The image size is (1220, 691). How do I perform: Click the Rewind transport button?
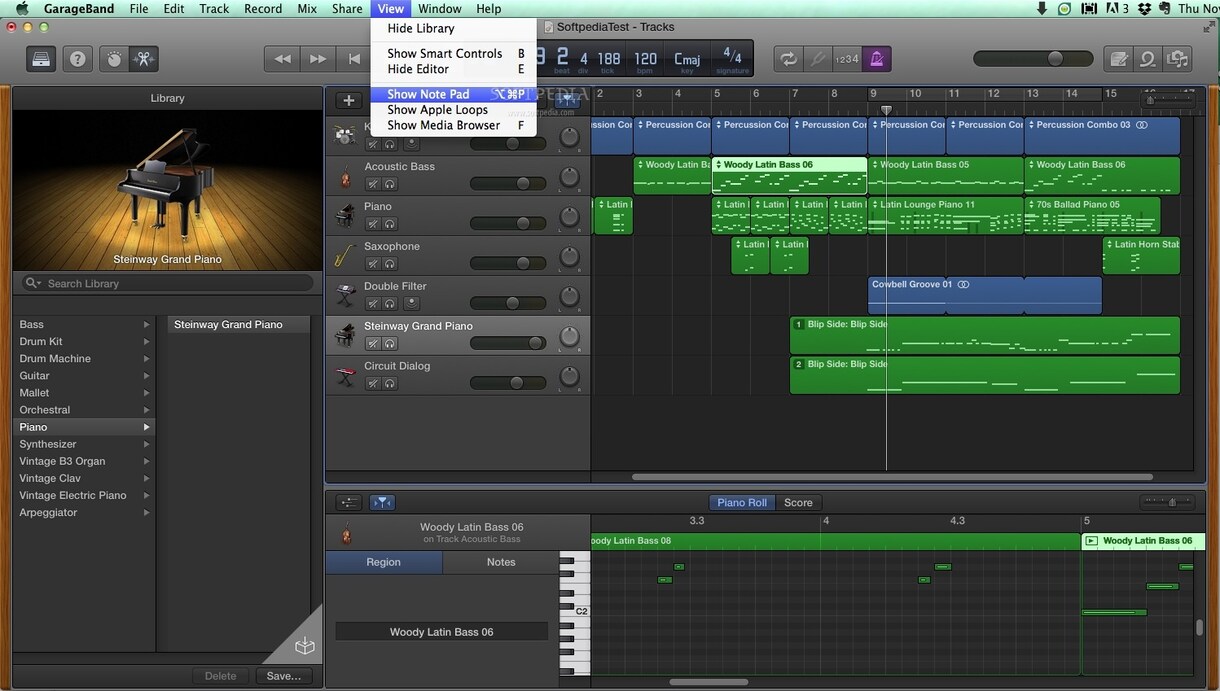tap(283, 59)
